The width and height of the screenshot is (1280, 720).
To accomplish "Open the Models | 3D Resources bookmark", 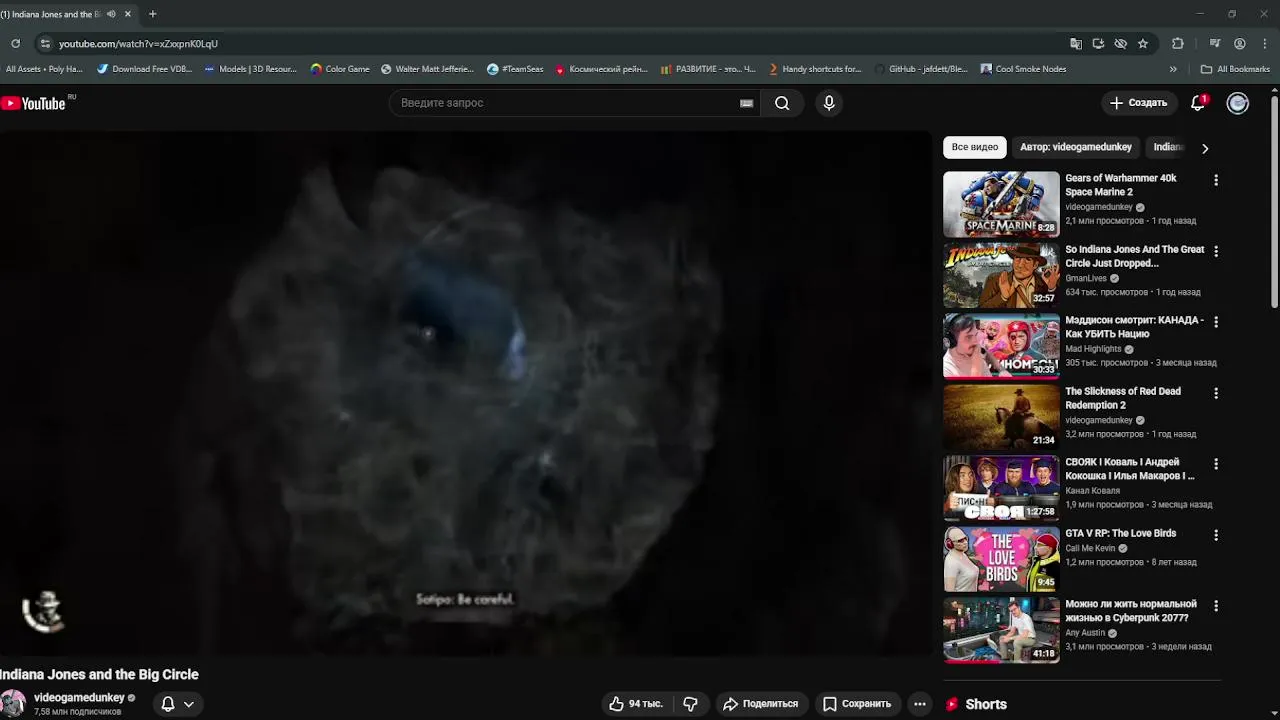I will tap(250, 69).
